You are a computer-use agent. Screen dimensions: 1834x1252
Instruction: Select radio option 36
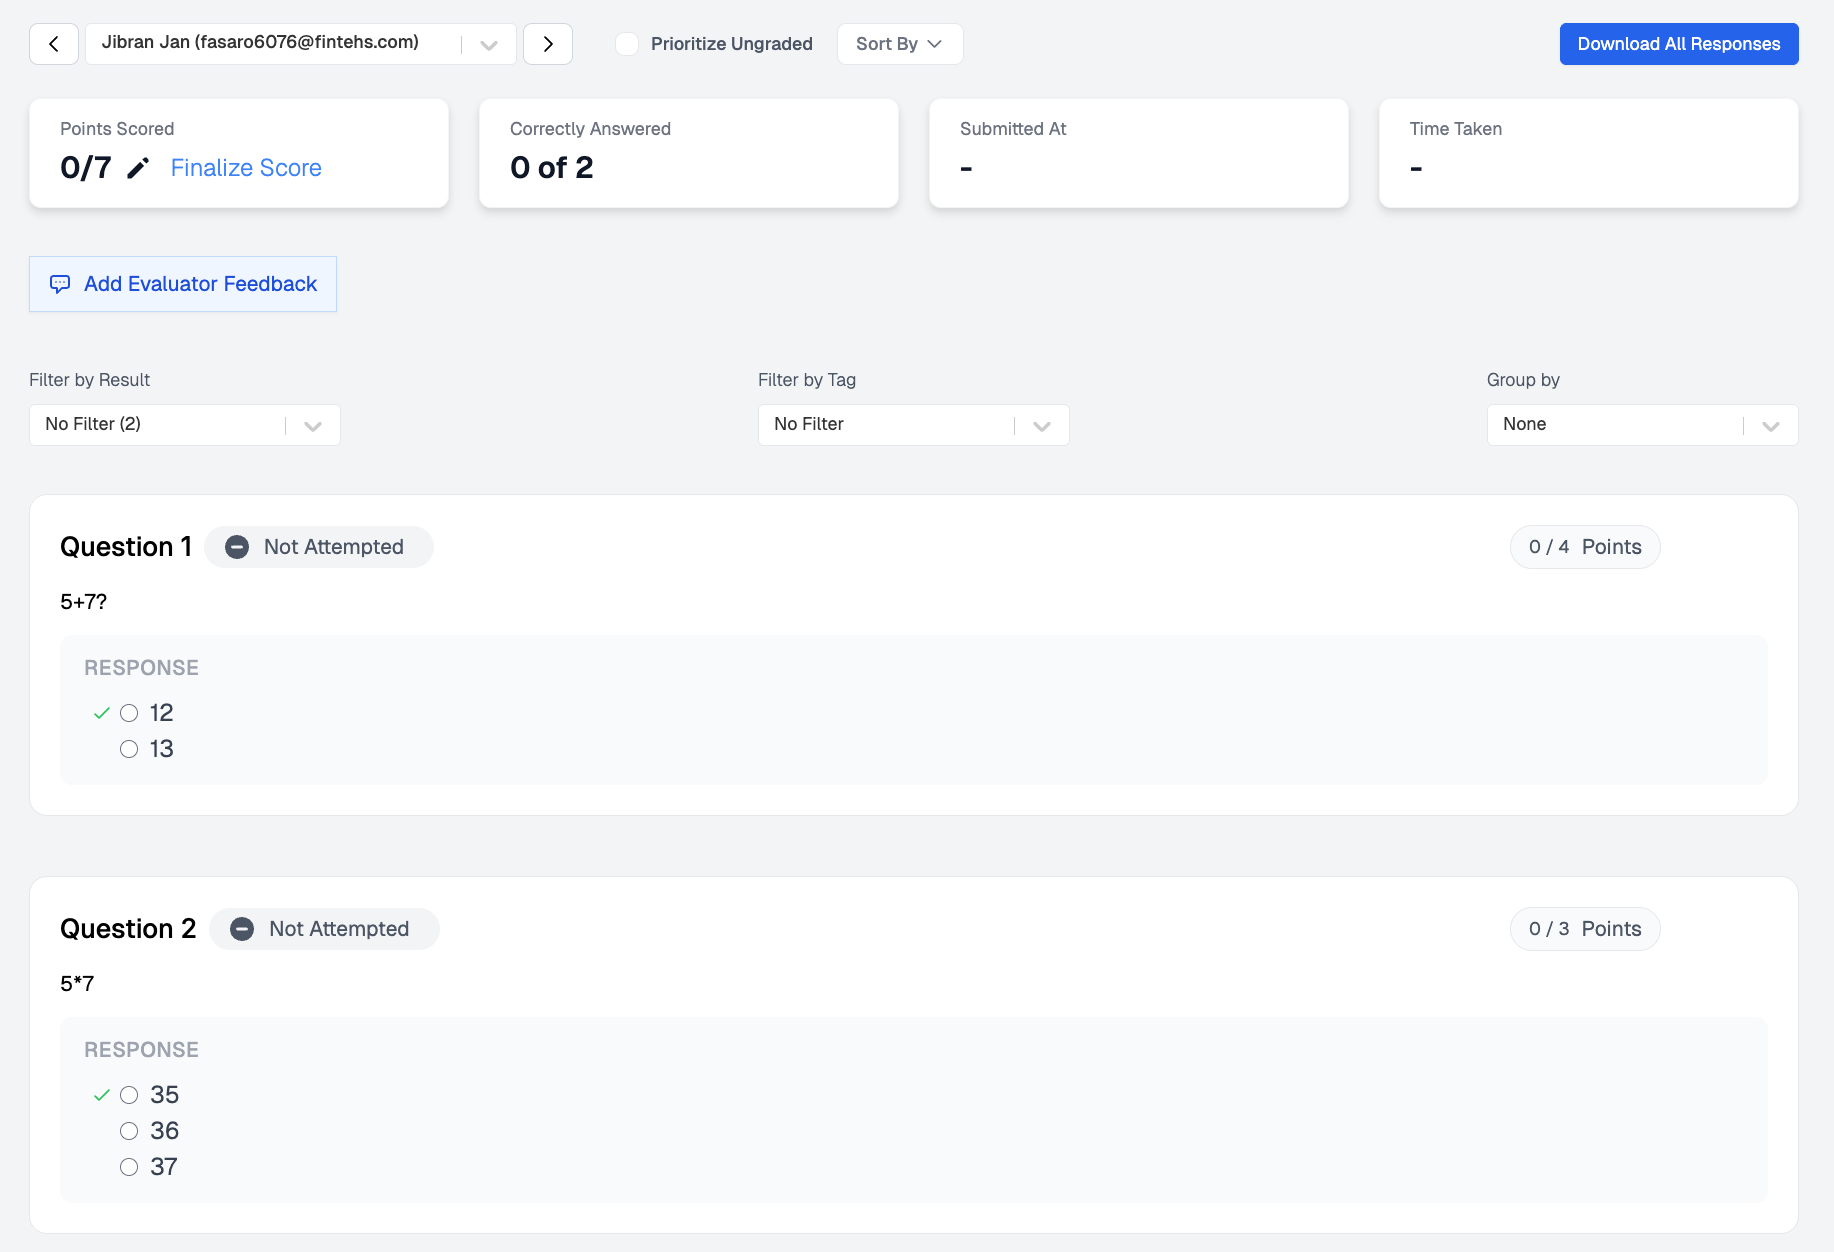[x=129, y=1131]
